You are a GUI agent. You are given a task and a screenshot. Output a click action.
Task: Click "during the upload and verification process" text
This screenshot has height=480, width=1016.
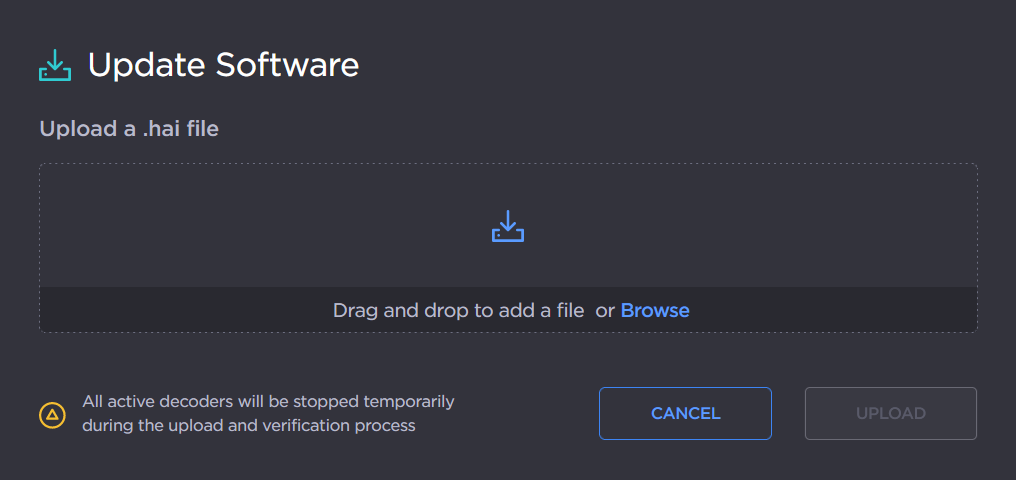coord(248,426)
